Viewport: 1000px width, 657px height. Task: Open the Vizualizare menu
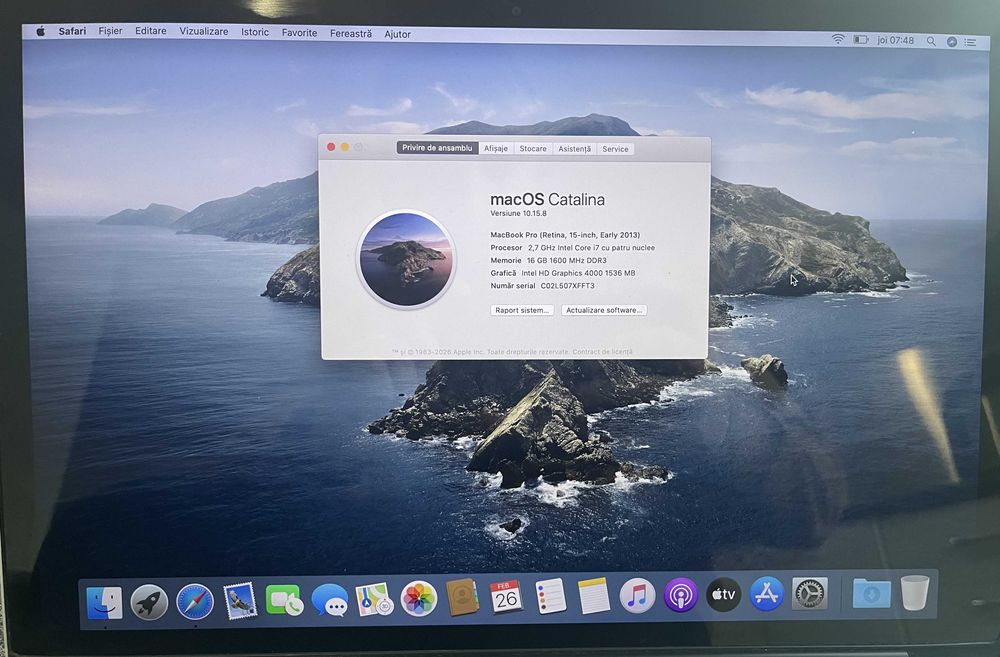coord(203,31)
